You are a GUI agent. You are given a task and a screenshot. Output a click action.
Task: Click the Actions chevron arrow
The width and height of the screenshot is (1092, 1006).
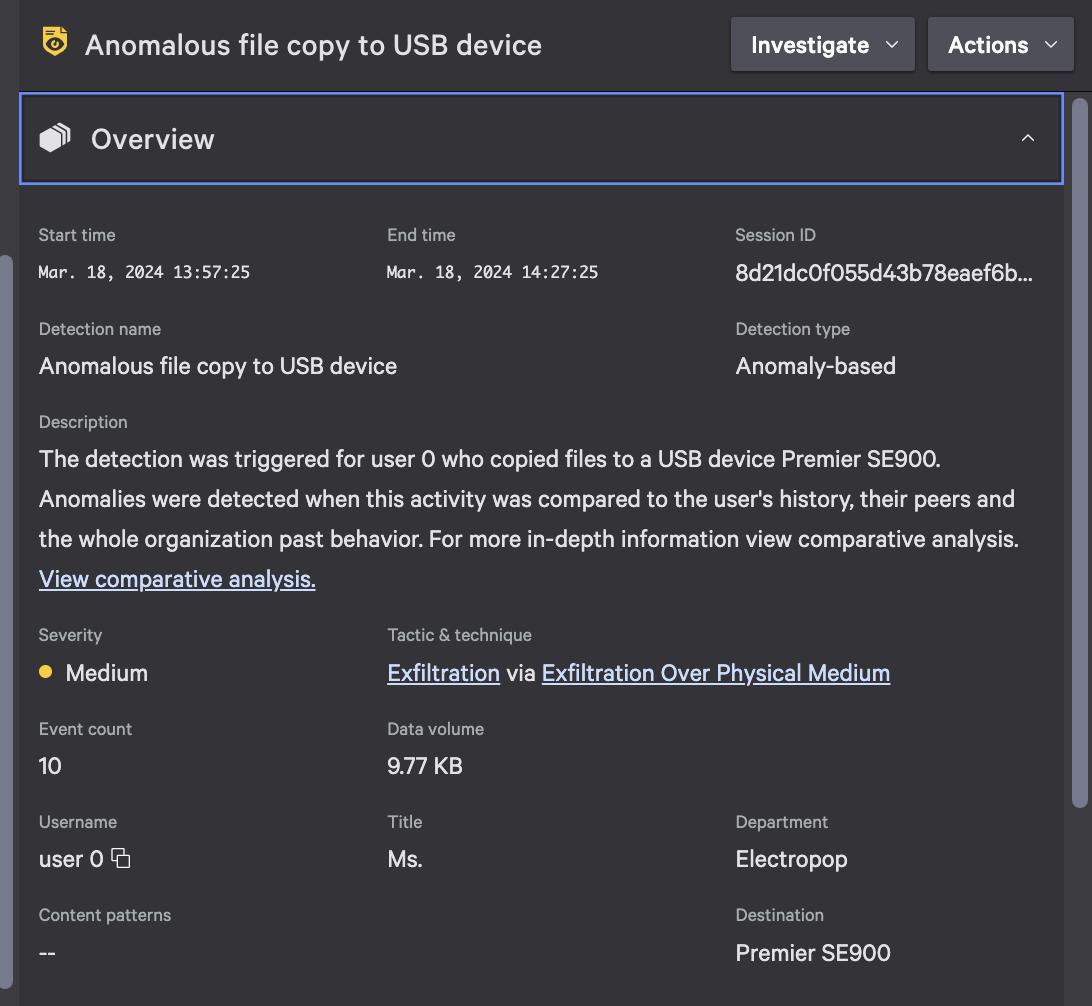pos(1051,45)
